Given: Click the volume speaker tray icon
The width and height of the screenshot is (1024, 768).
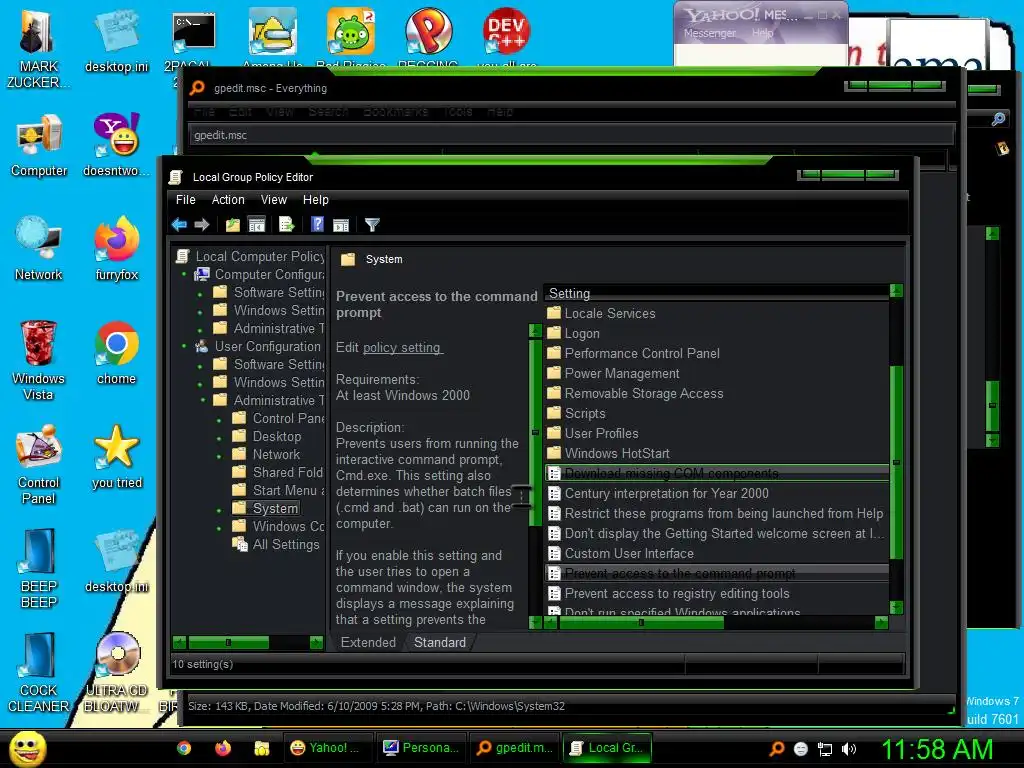Looking at the screenshot, I should click(x=849, y=749).
